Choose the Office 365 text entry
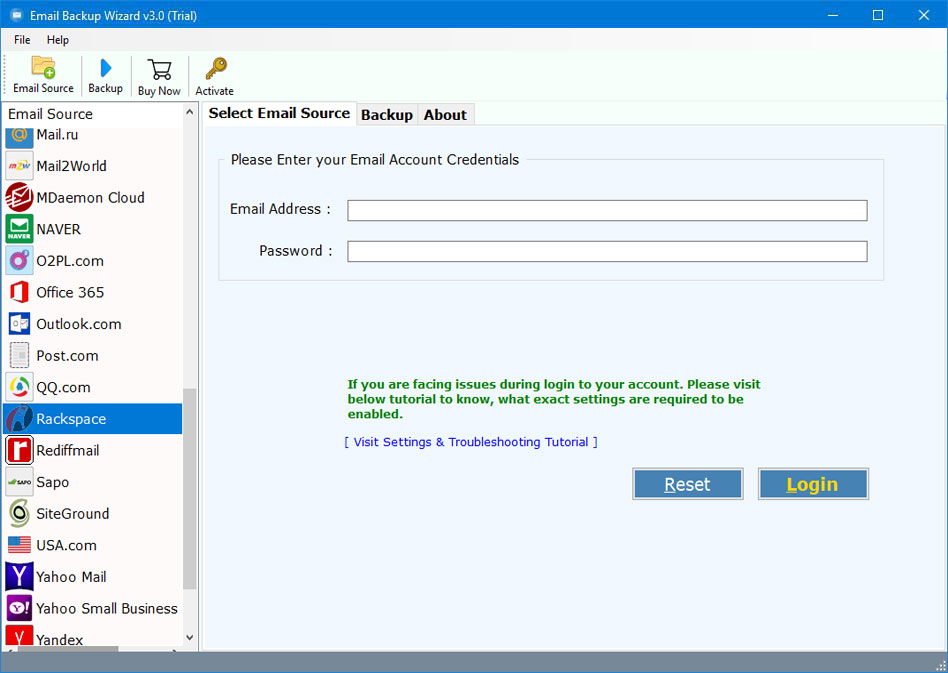Image resolution: width=948 pixels, height=673 pixels. pyautogui.click(x=70, y=293)
